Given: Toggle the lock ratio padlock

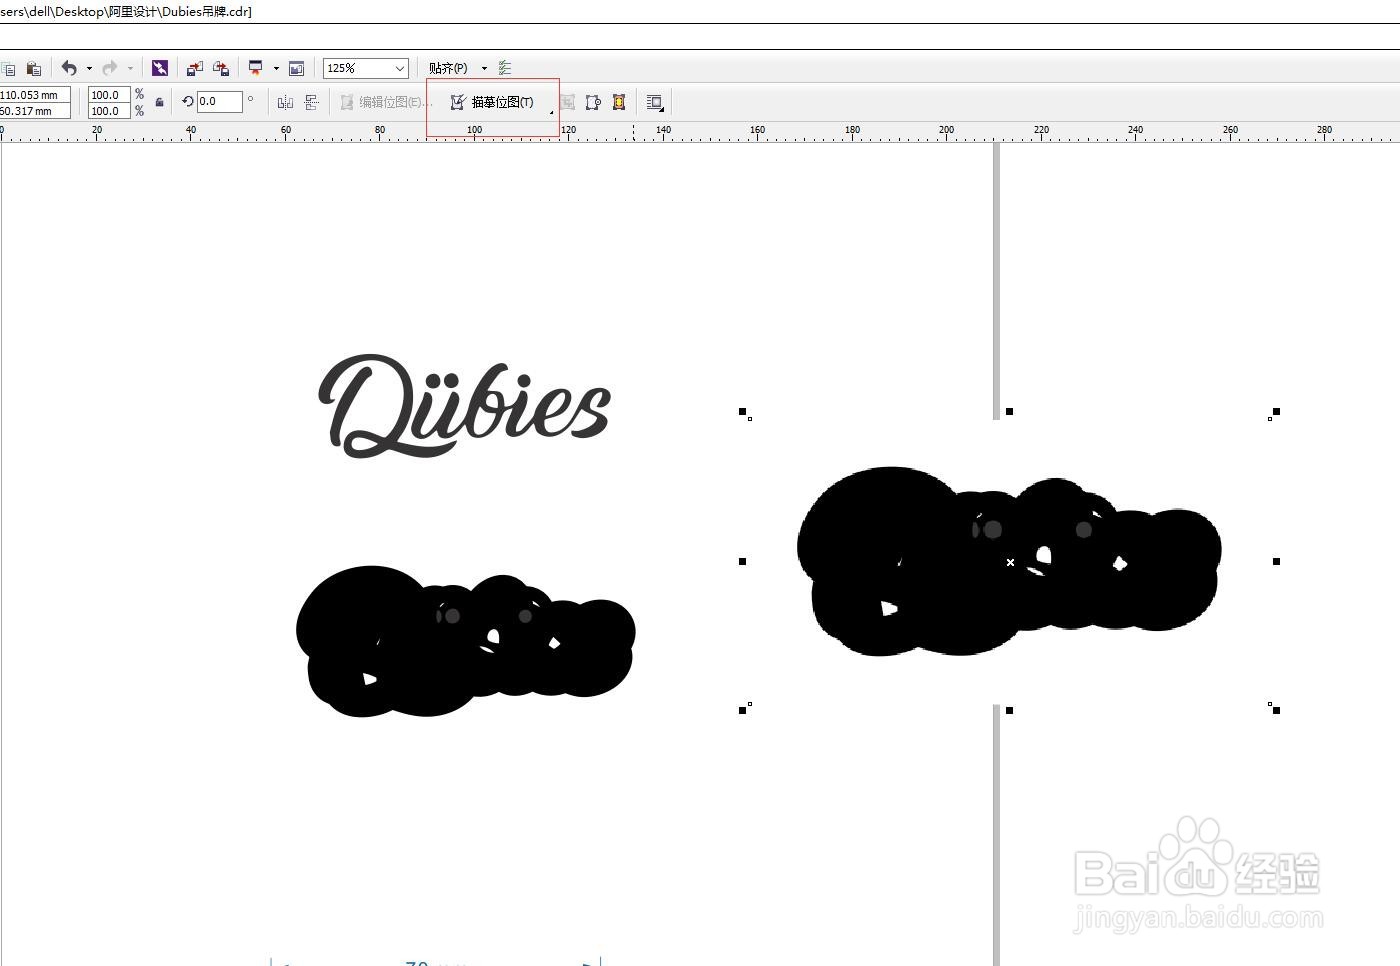Looking at the screenshot, I should (x=159, y=102).
